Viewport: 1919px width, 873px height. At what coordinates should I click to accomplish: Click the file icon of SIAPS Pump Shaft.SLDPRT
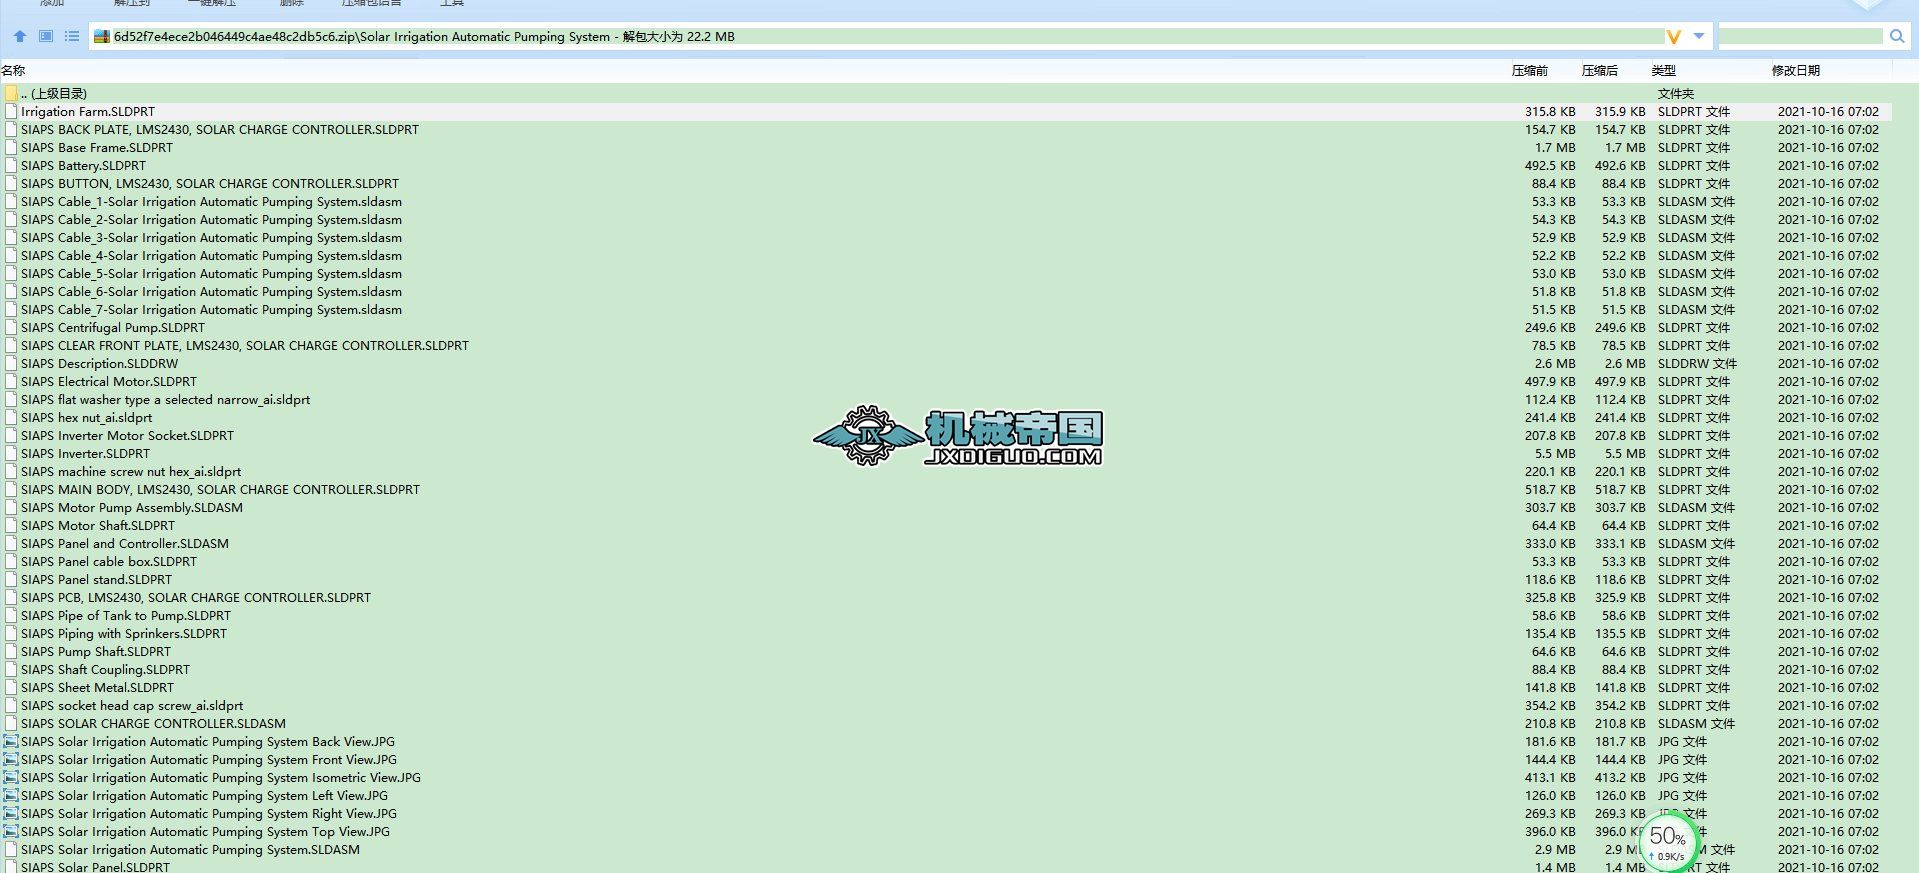click(x=11, y=652)
